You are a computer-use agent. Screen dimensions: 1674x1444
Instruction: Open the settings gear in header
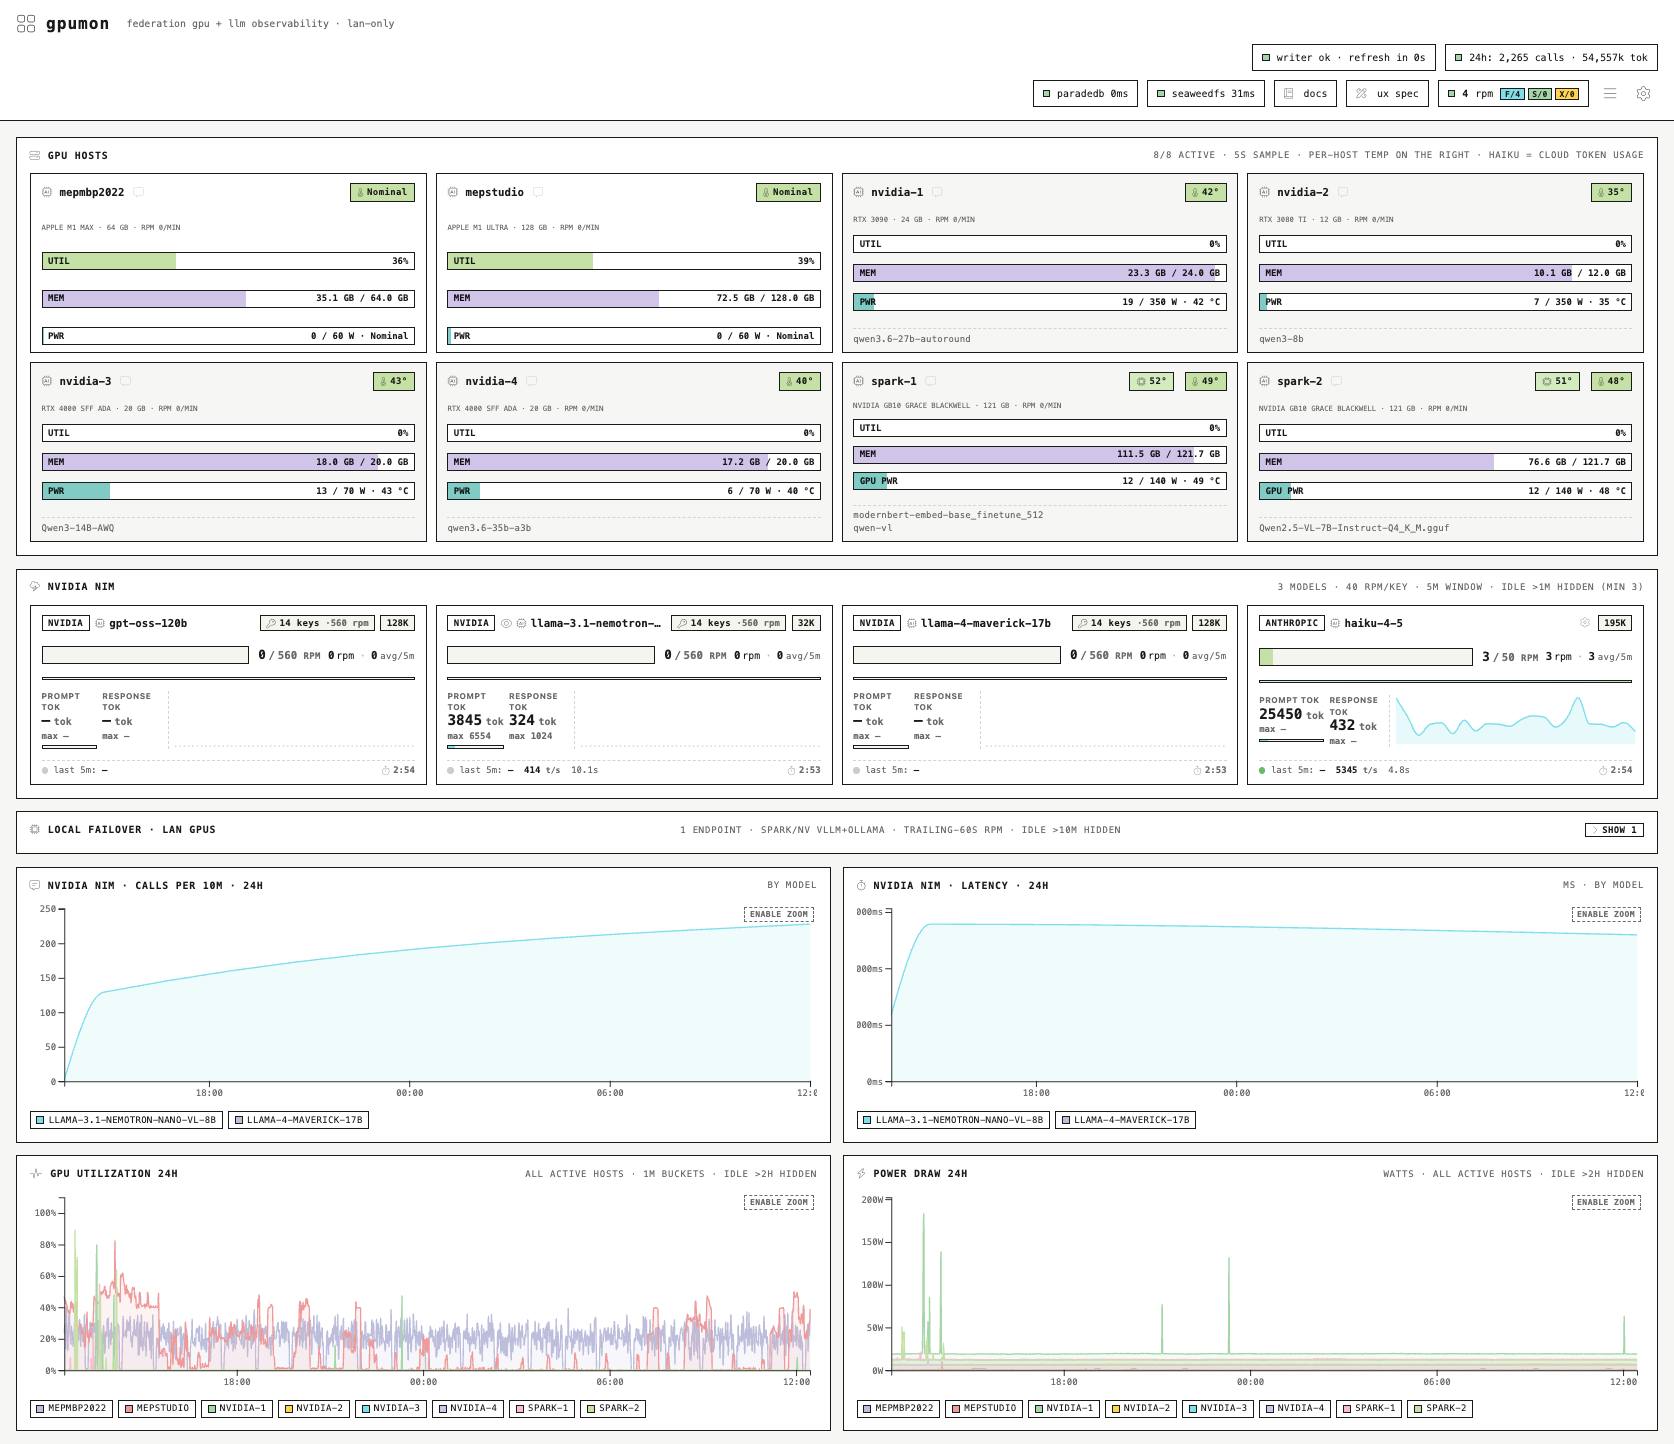coord(1643,93)
